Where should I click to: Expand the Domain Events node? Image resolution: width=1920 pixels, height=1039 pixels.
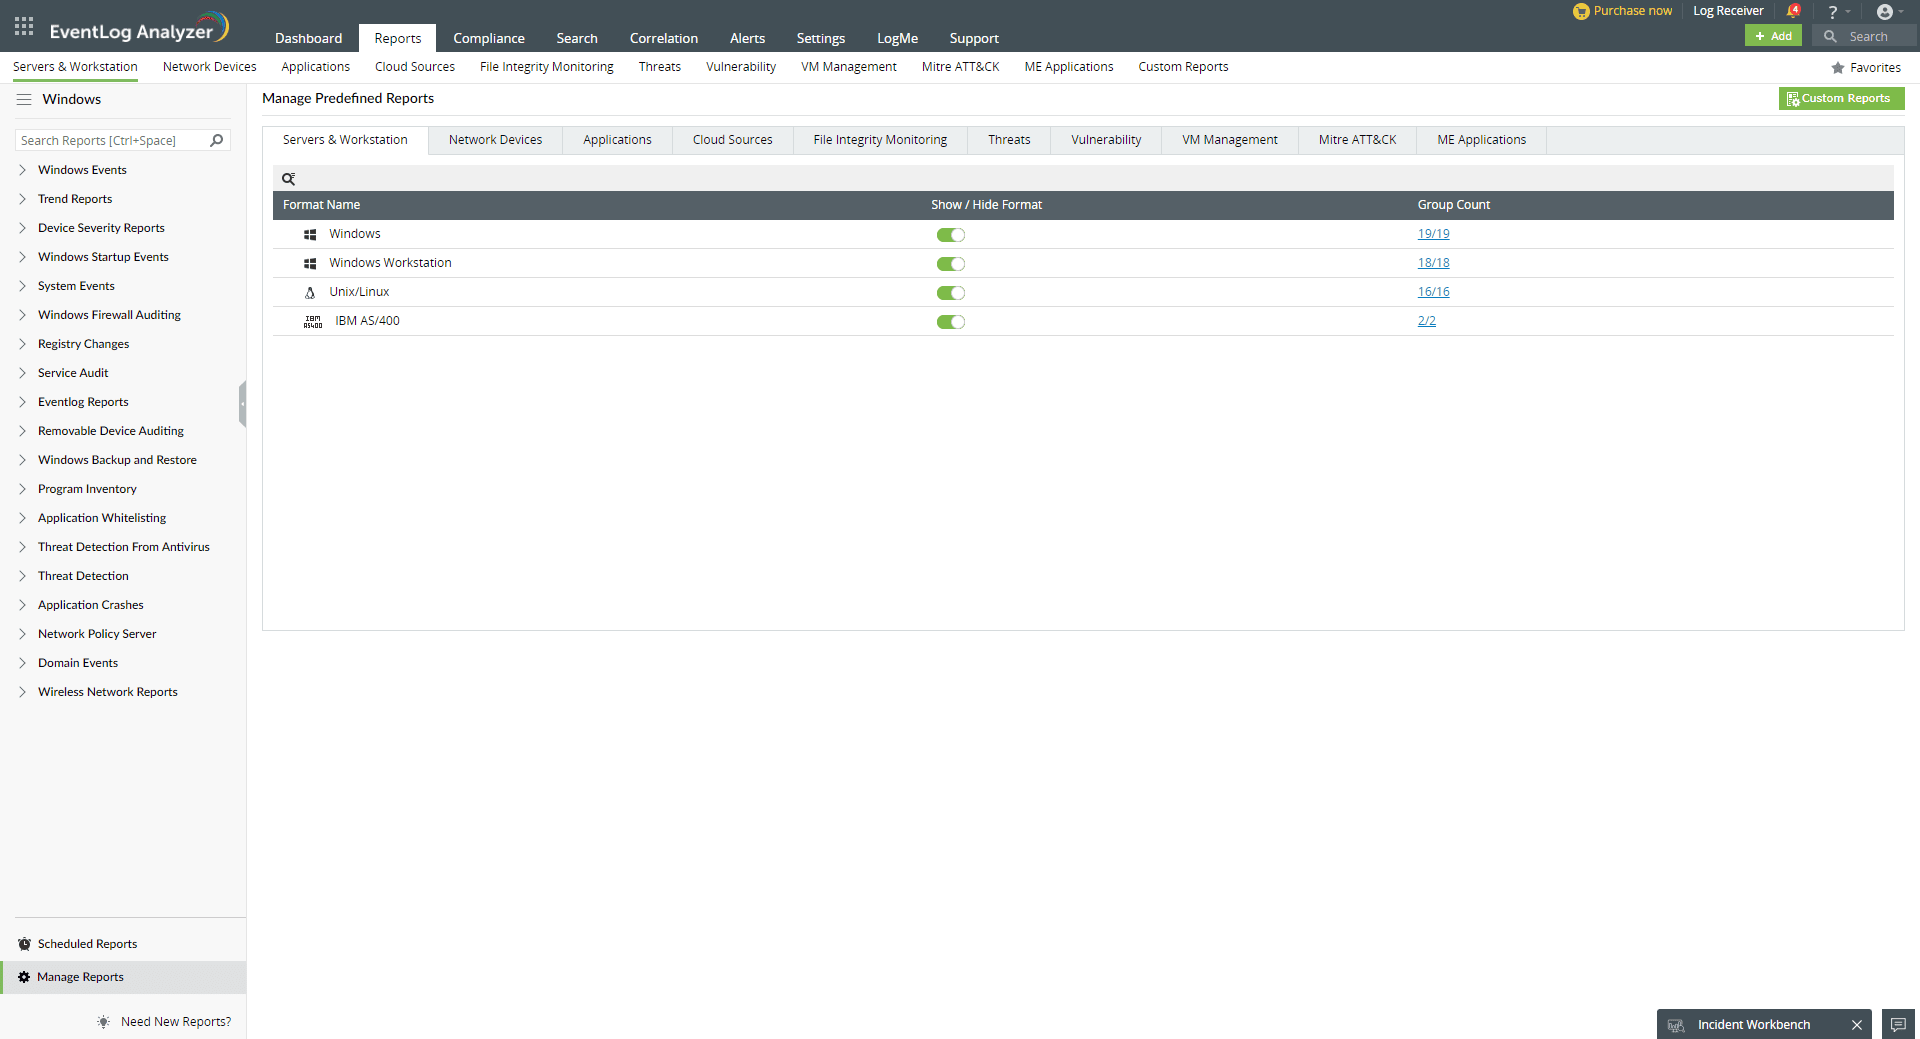pos(22,663)
